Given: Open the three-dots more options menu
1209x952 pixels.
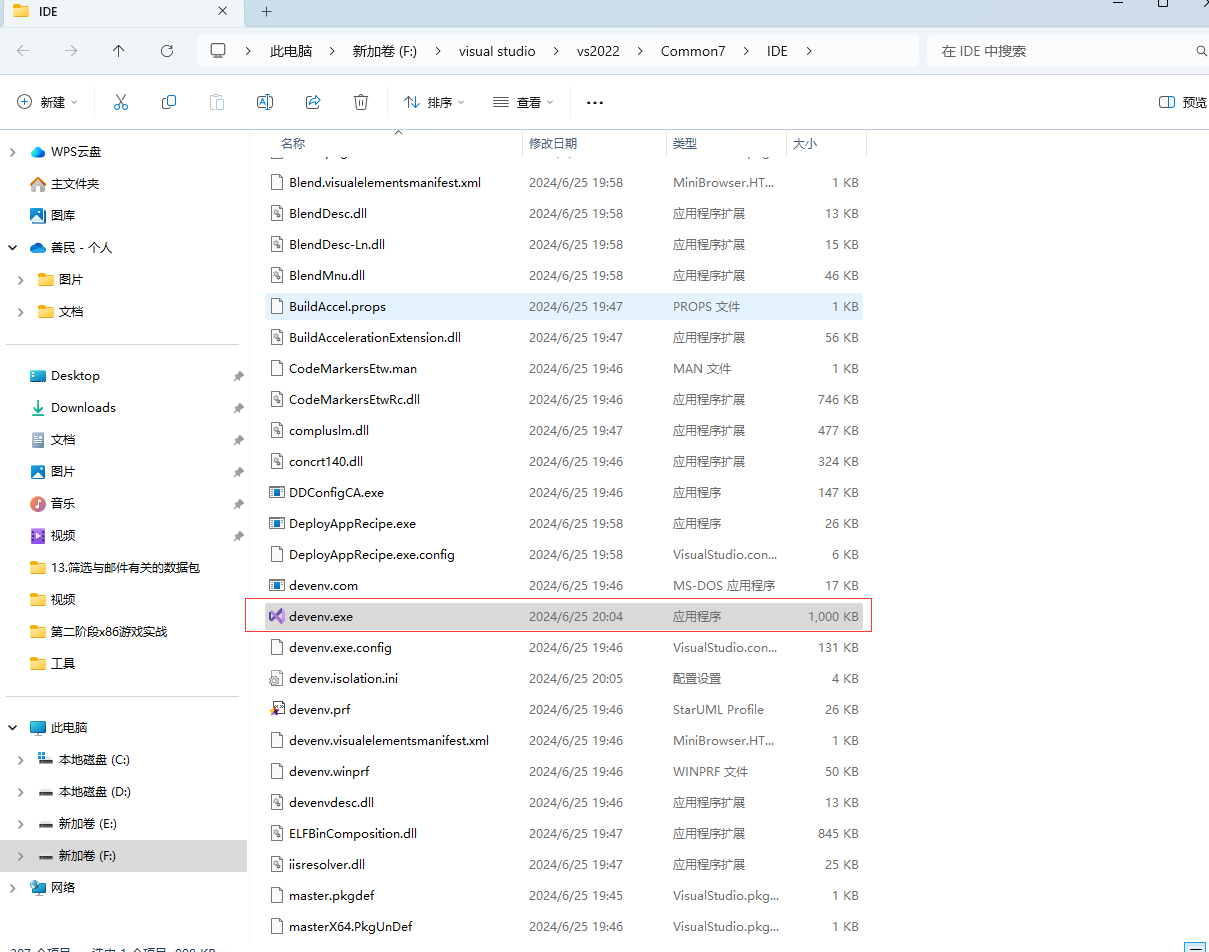Looking at the screenshot, I should [595, 102].
